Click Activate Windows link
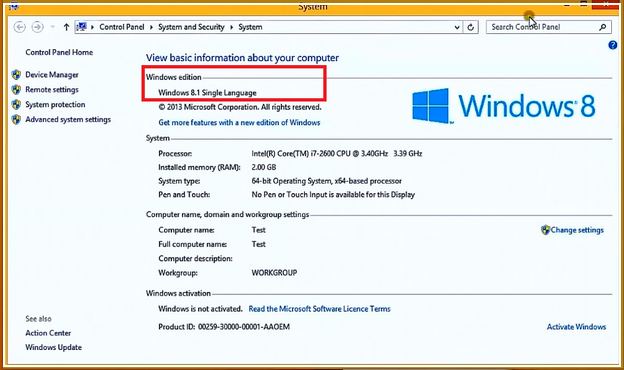The width and height of the screenshot is (624, 370). click(576, 327)
